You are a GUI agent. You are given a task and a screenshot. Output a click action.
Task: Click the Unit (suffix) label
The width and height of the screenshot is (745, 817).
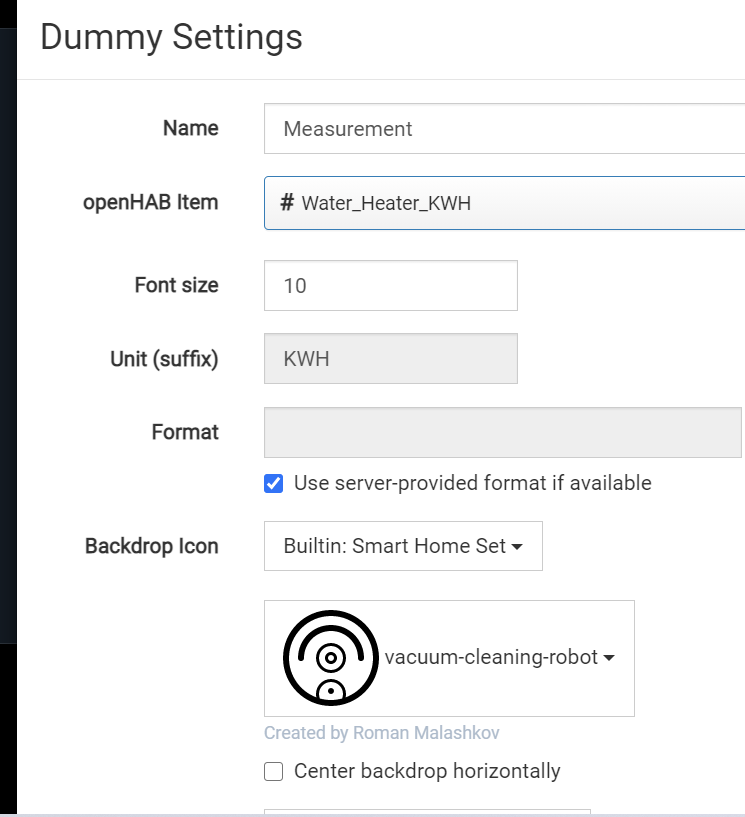[x=164, y=358]
